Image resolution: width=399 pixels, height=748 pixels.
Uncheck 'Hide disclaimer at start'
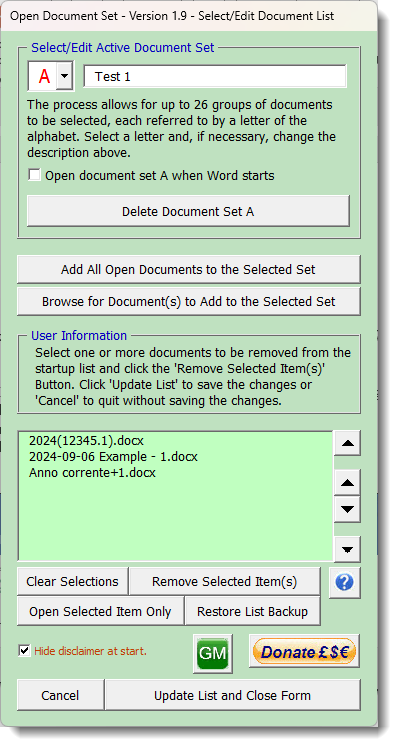[24, 650]
